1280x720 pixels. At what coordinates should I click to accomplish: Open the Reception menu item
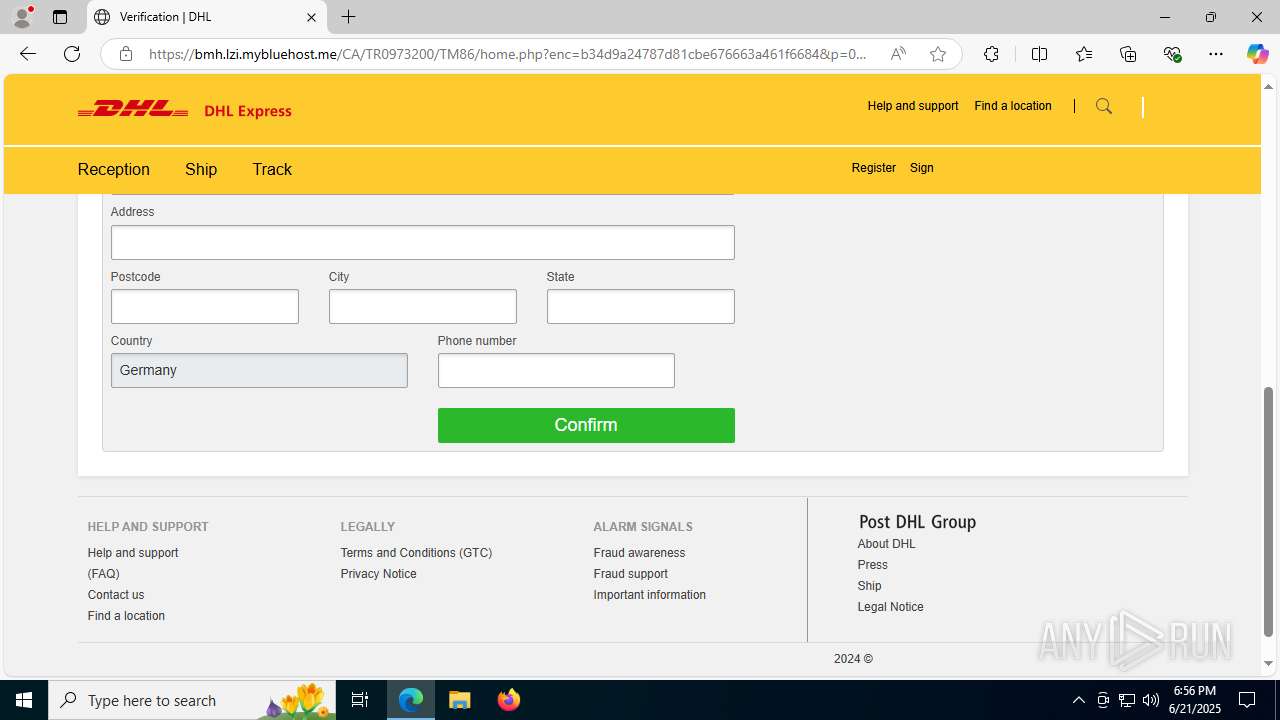[x=114, y=169]
